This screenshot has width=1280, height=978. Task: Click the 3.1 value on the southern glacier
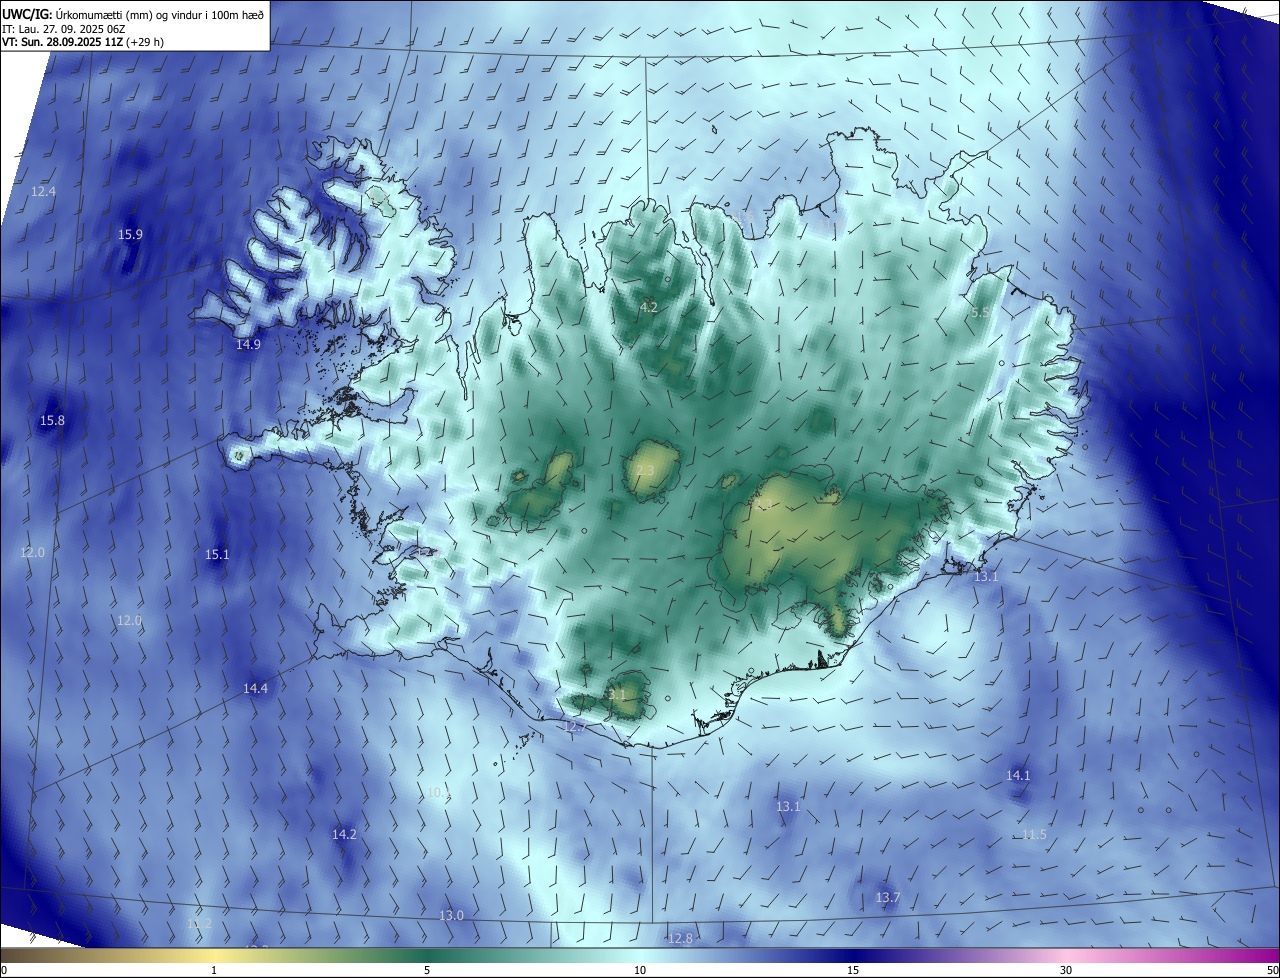[x=617, y=694]
